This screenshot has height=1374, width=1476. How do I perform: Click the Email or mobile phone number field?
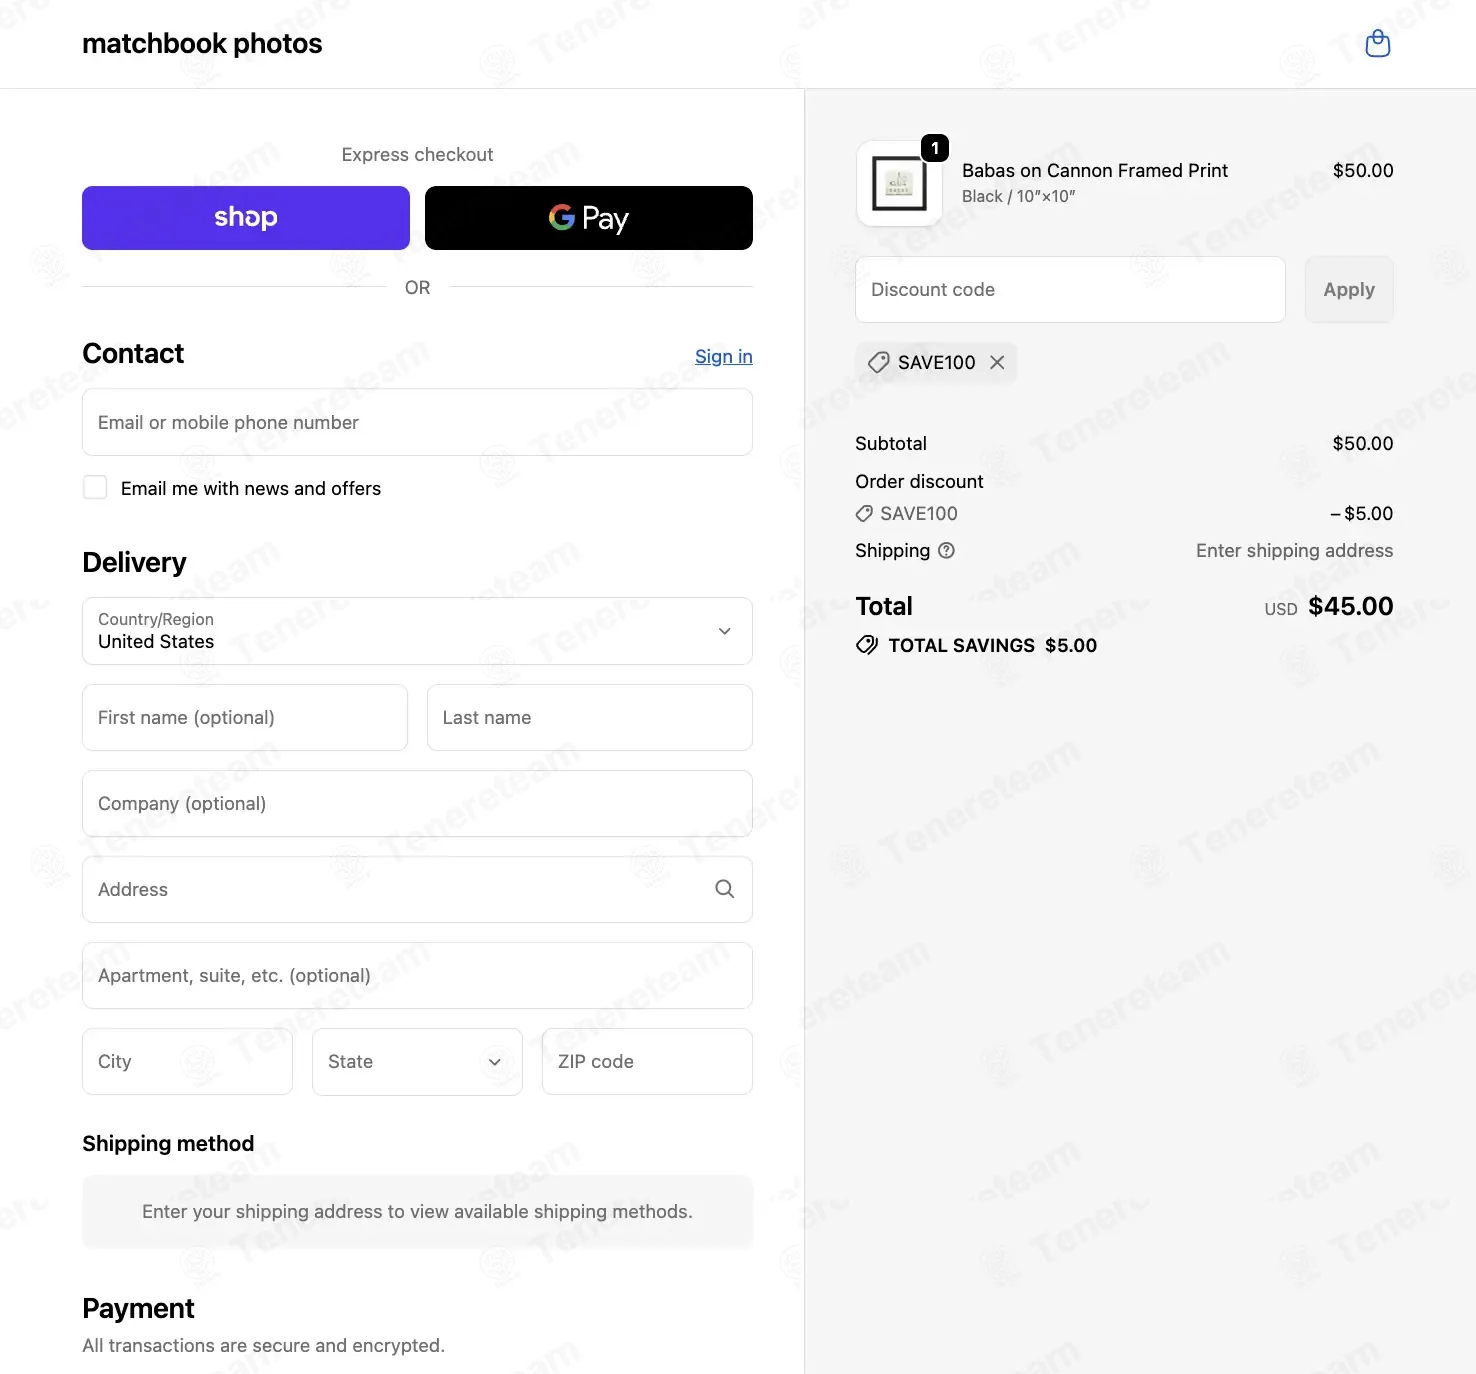(417, 422)
